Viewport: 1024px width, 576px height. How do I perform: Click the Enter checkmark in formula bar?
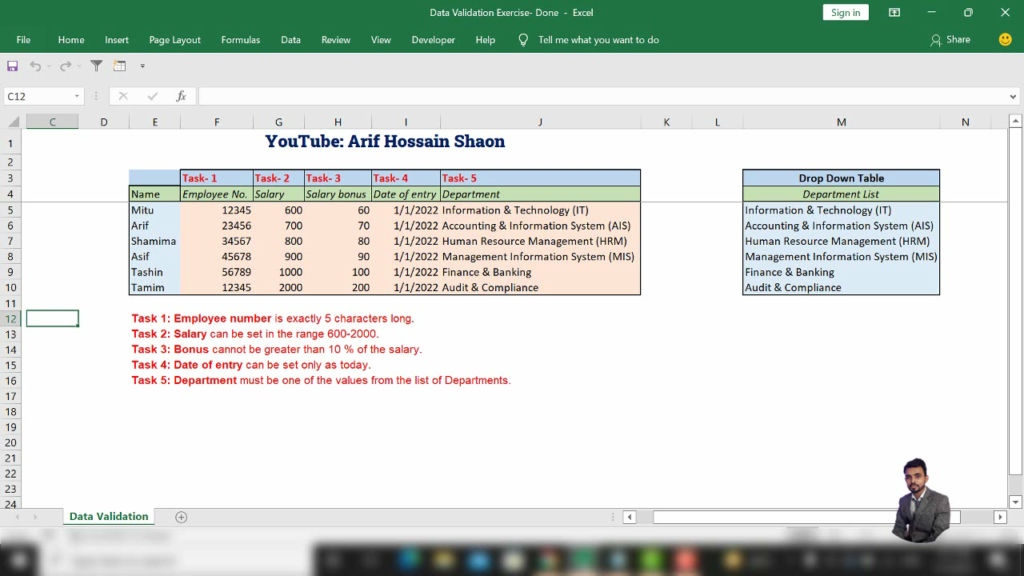tap(152, 97)
